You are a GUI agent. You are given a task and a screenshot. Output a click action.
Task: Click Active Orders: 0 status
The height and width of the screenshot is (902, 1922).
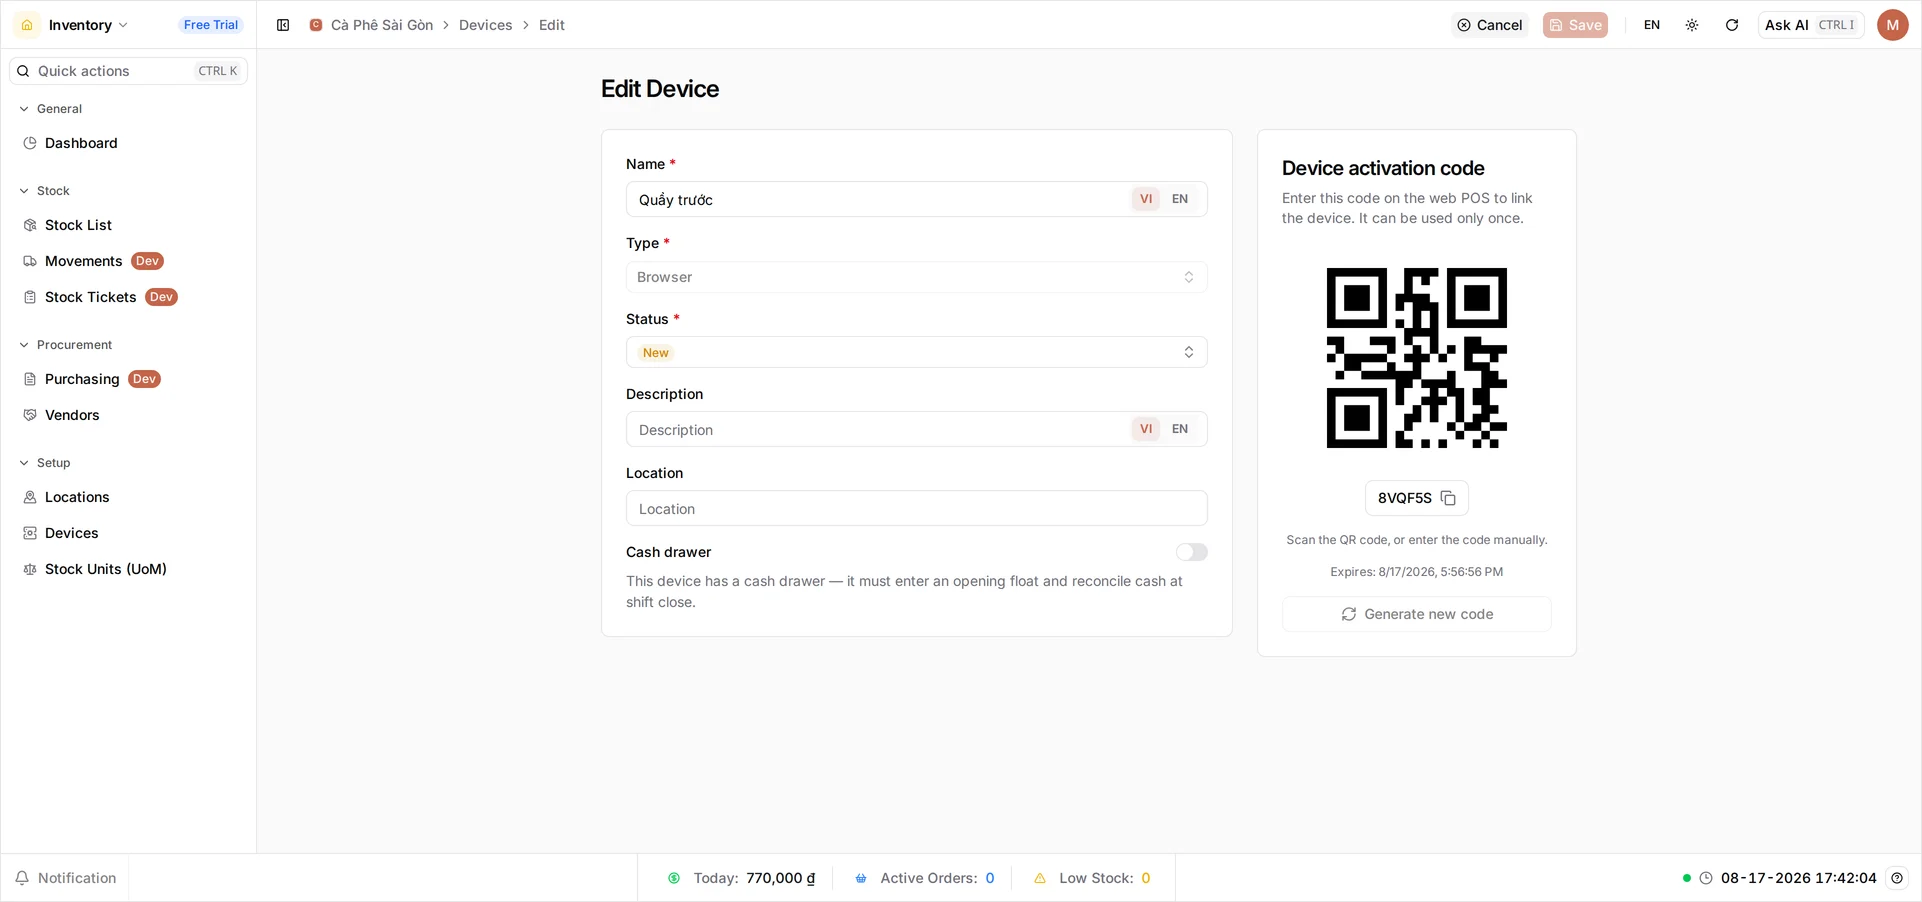tap(924, 878)
